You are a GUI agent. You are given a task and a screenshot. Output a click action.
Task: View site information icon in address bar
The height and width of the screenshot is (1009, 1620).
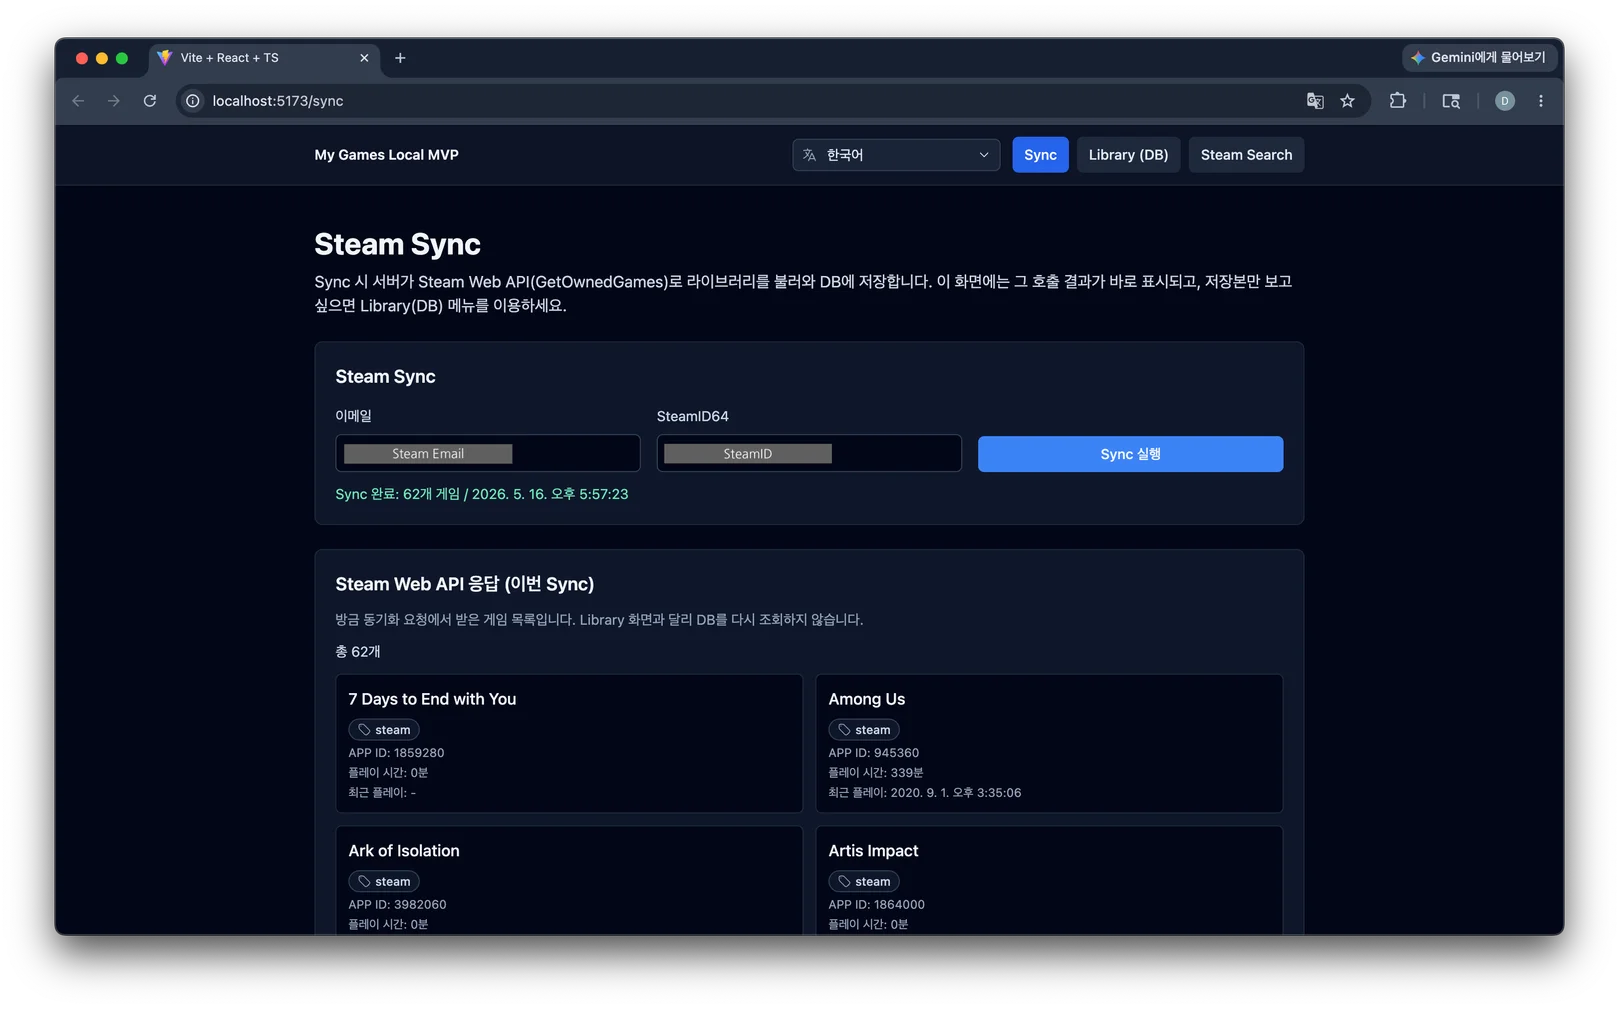193,101
